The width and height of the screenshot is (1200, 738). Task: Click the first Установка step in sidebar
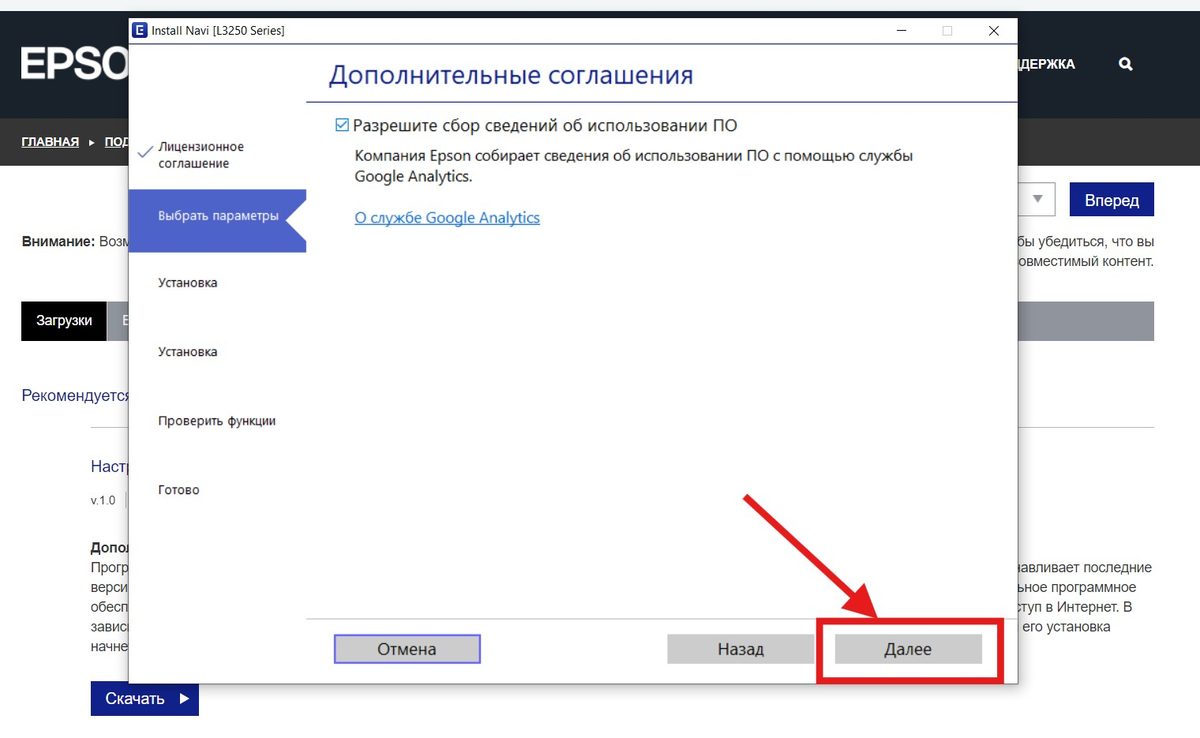click(x=188, y=283)
